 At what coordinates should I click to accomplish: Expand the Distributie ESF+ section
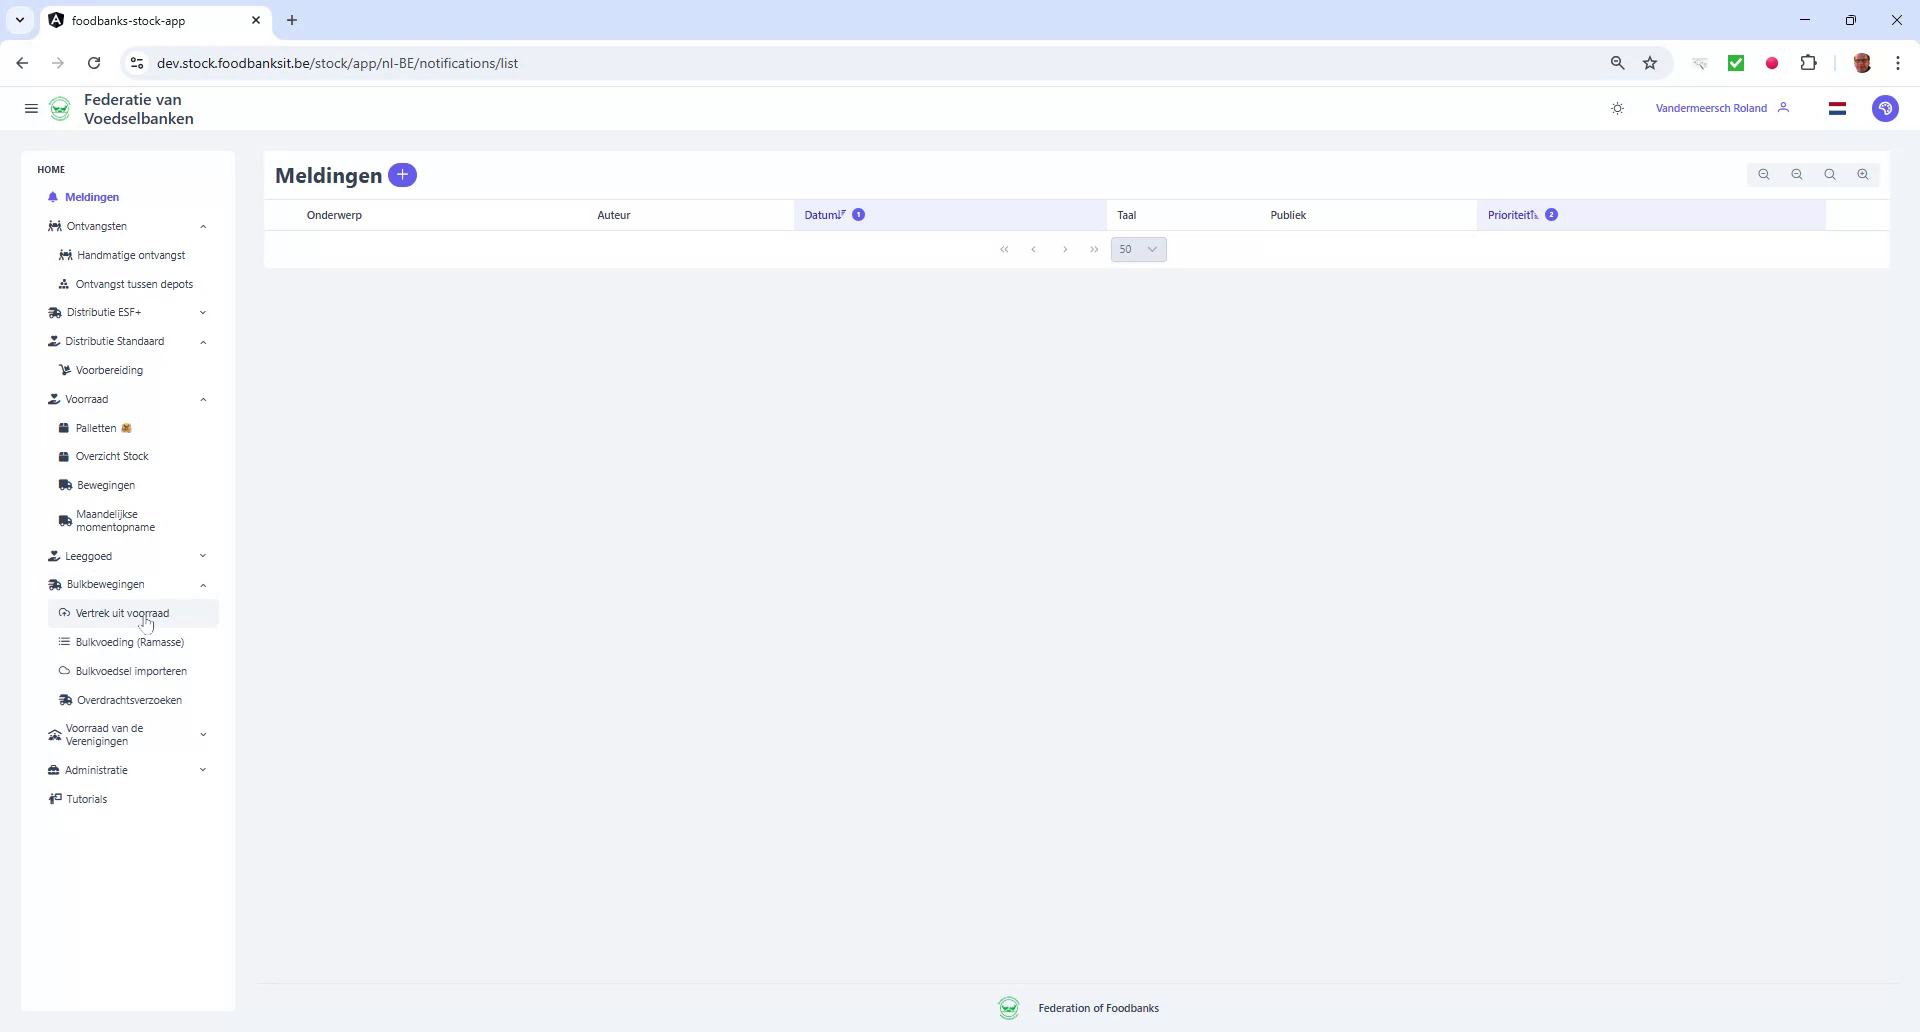[203, 312]
